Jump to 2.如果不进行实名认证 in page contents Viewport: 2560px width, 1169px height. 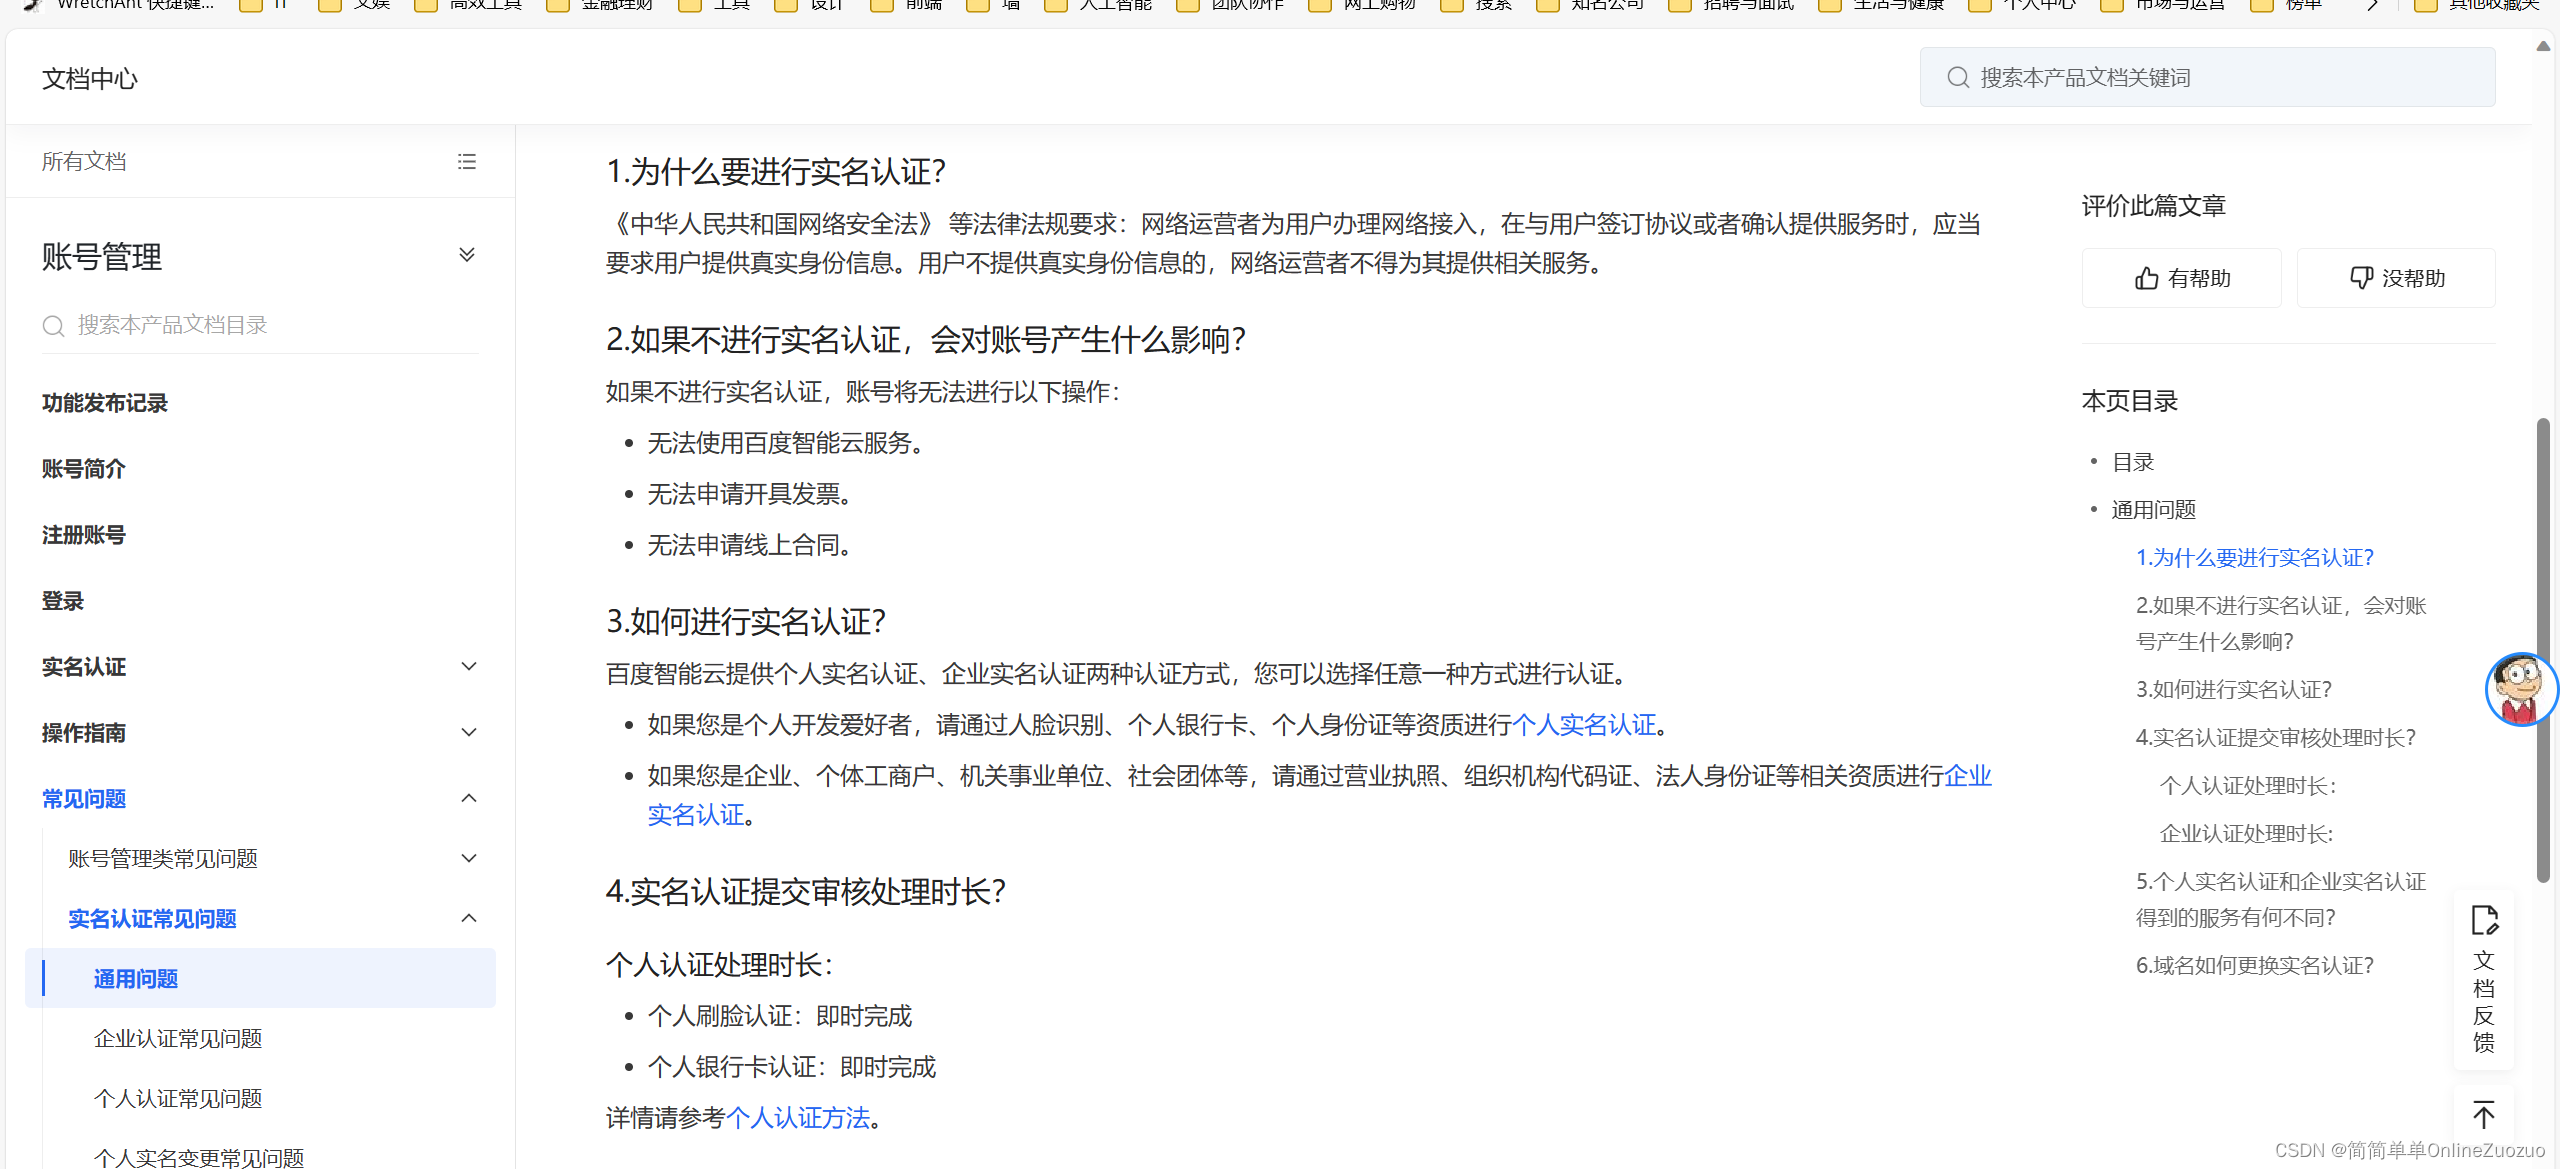tap(2281, 624)
